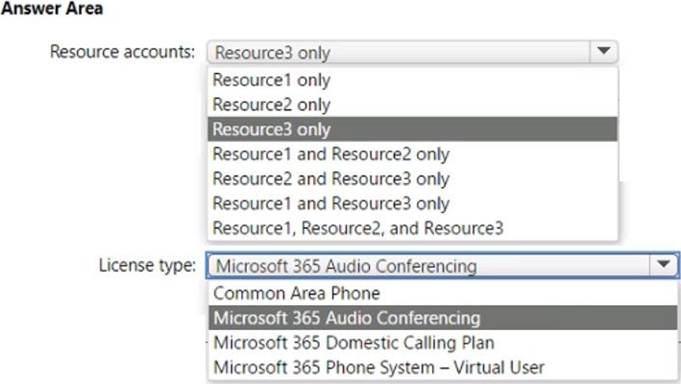Select Resource2 and Resource3 only
681x384 pixels.
412,179
